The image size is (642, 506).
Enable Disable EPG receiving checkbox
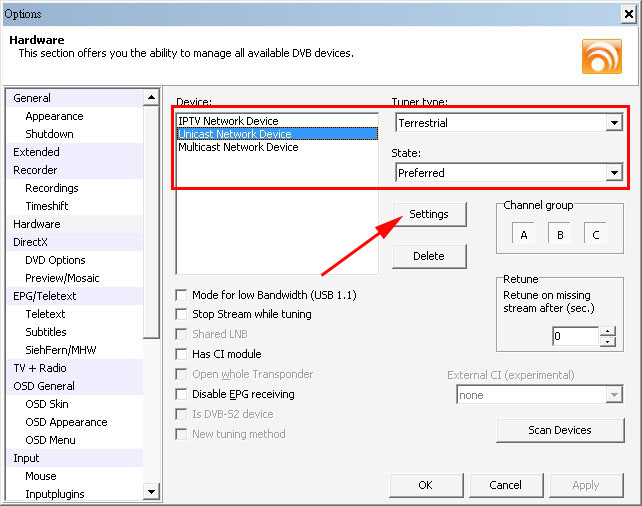coord(181,394)
